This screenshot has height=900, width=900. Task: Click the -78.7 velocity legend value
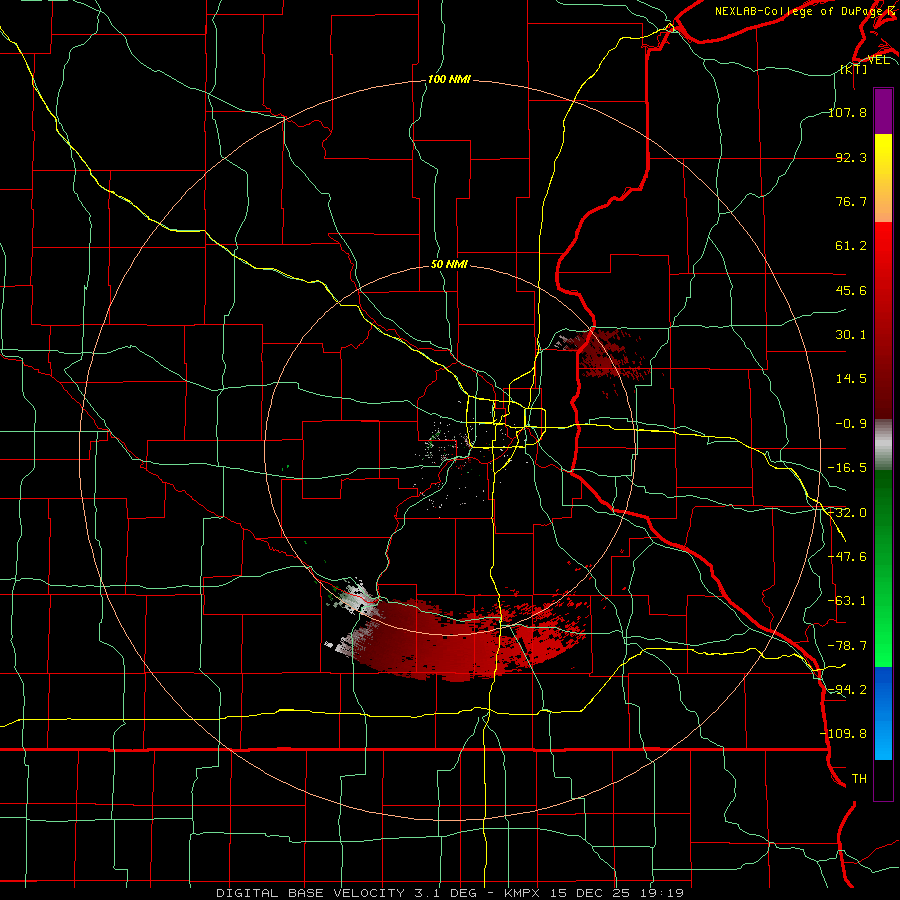click(x=847, y=646)
